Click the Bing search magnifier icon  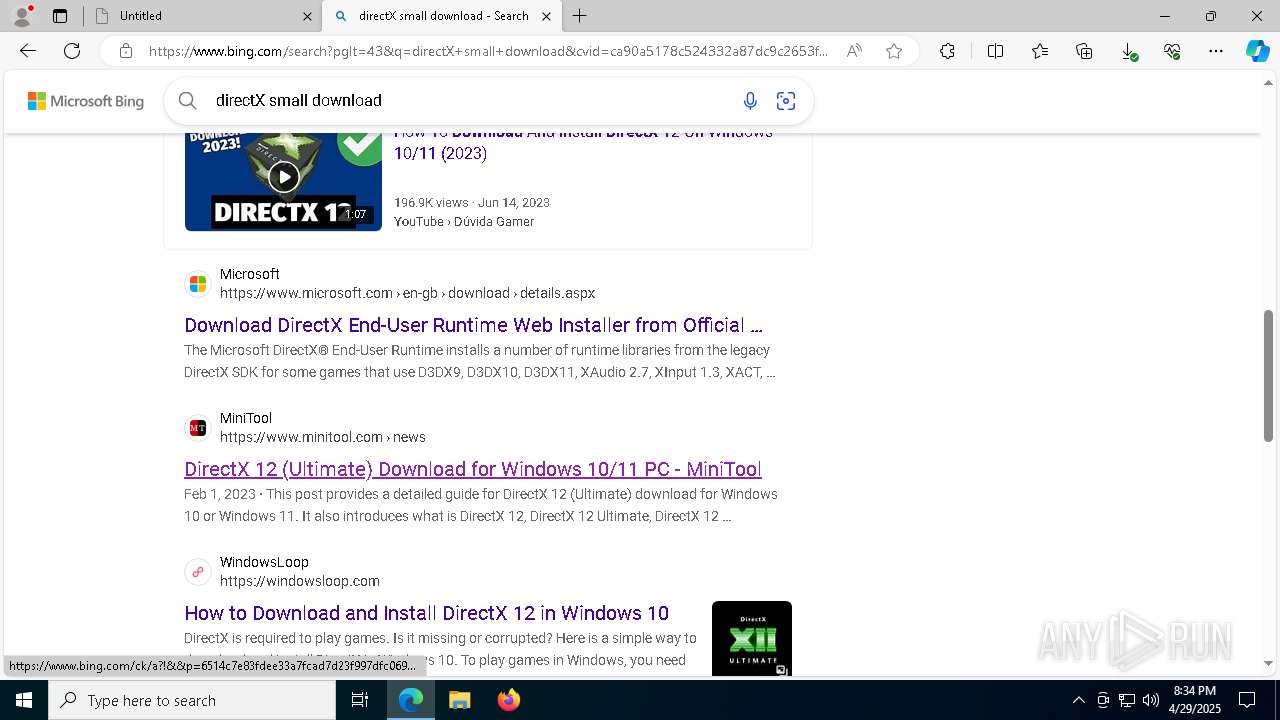187,100
